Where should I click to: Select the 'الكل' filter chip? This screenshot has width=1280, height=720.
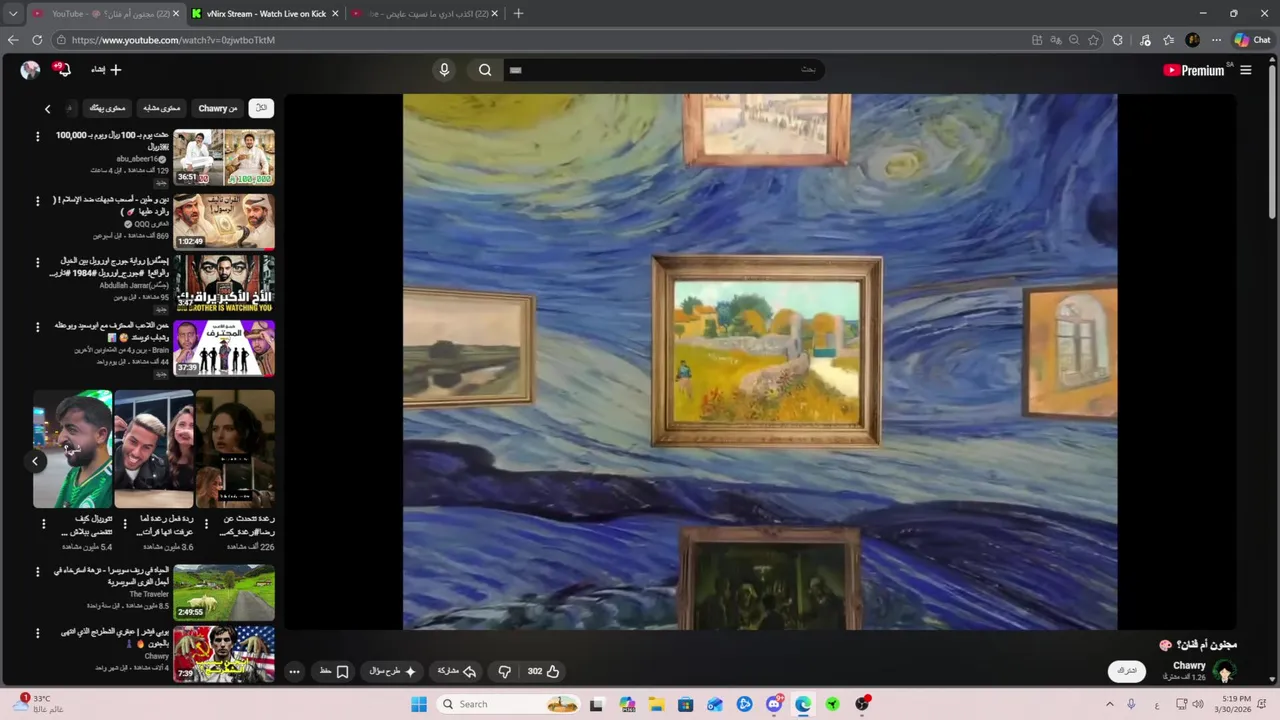click(261, 108)
